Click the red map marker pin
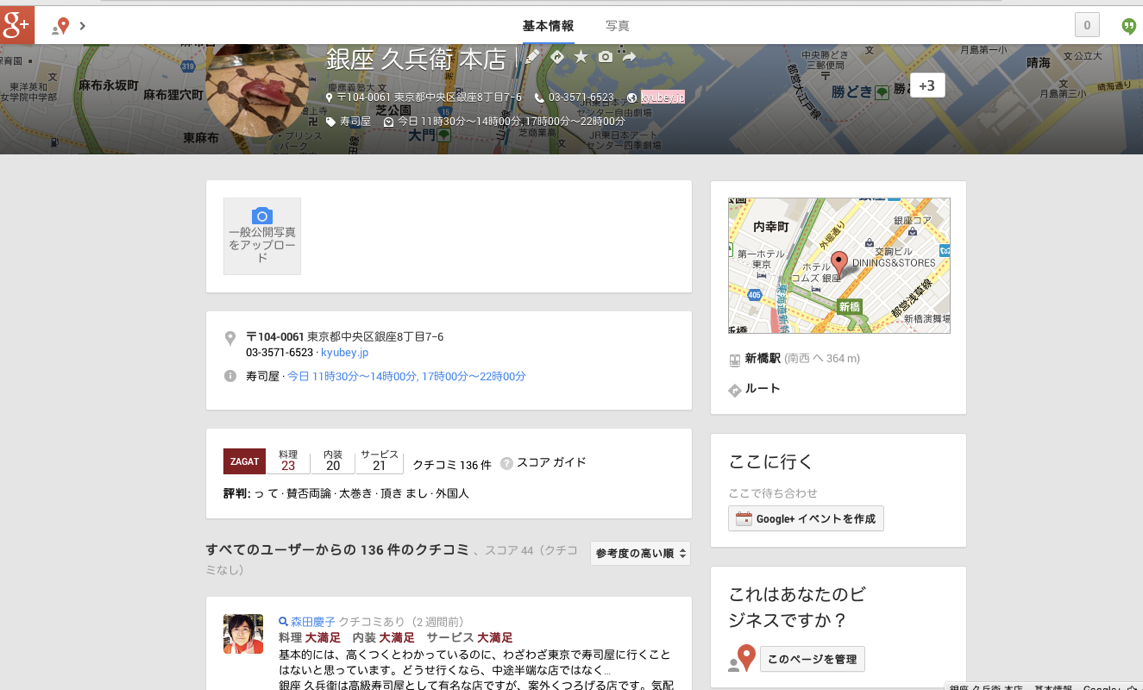 (839, 264)
